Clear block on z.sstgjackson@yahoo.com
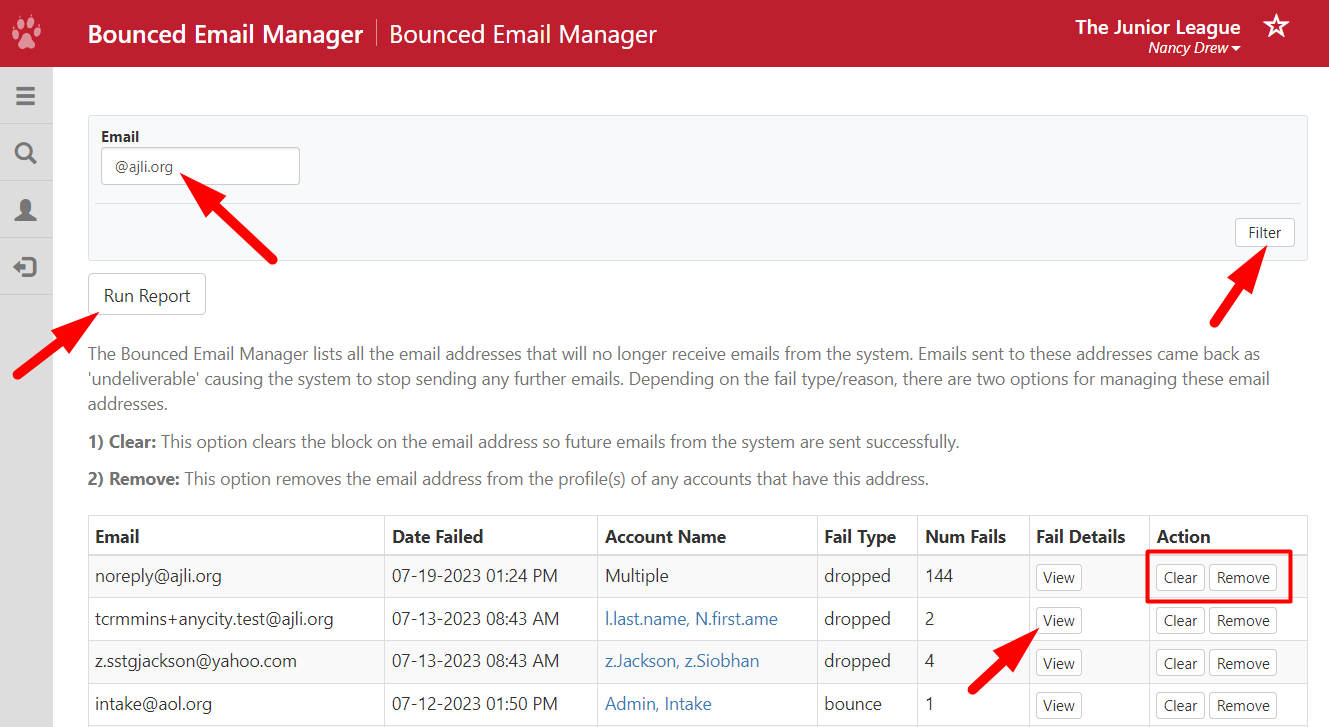 pos(1180,664)
